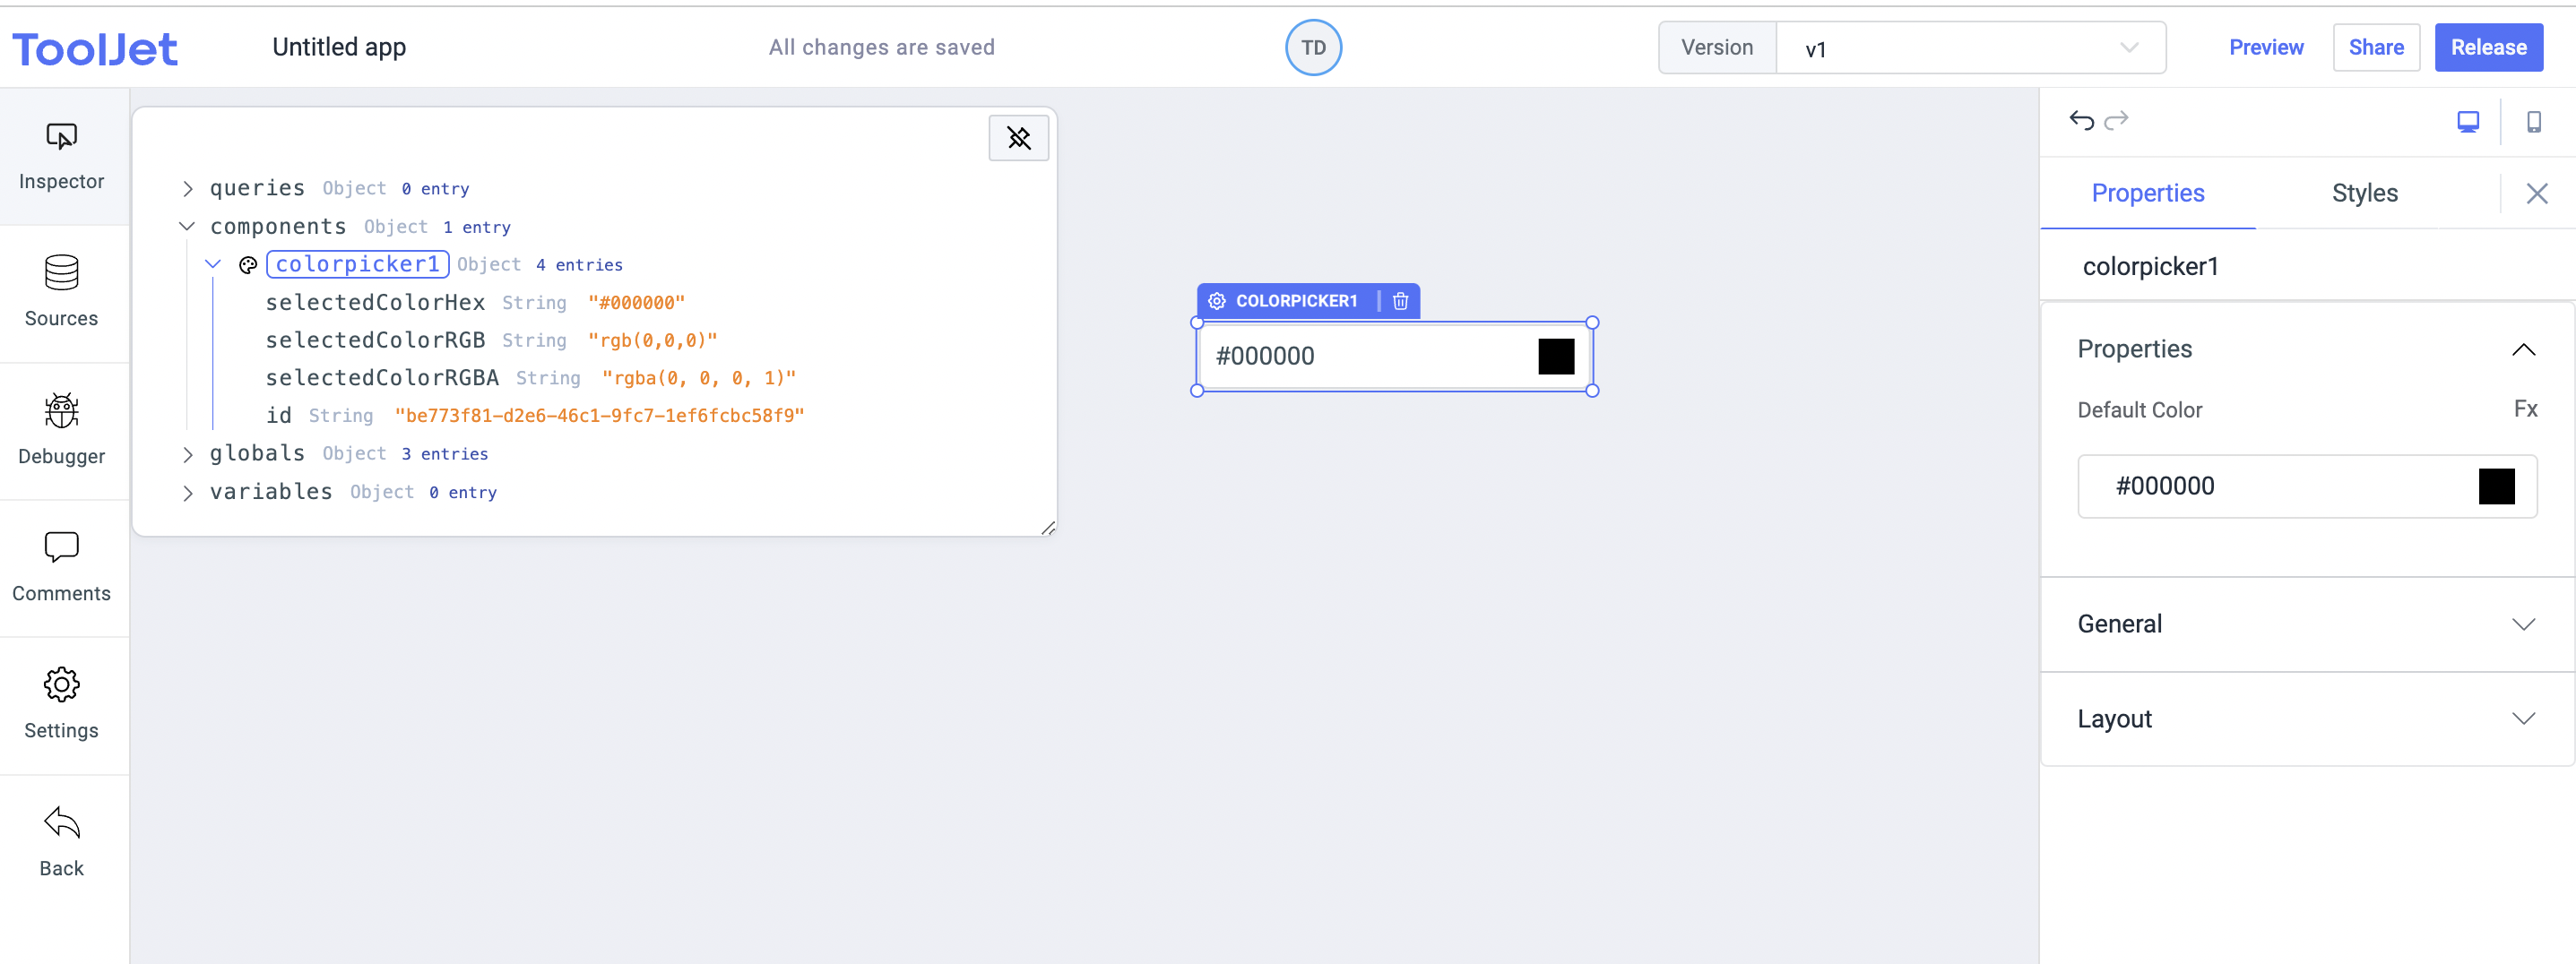The image size is (2576, 964).
Task: Click the inspector panel resize grip icon
Action: [1047, 528]
